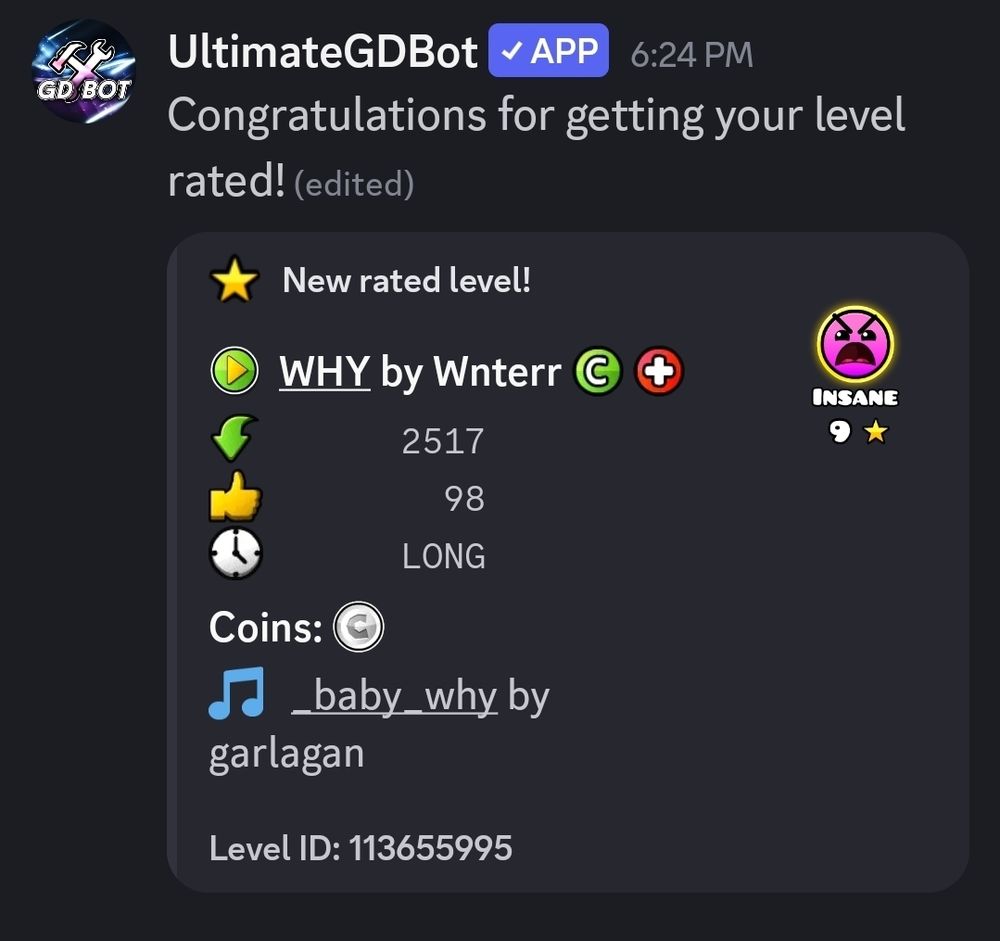The image size is (1000, 941).
Task: Open the _baby_why song link
Action: (x=394, y=696)
